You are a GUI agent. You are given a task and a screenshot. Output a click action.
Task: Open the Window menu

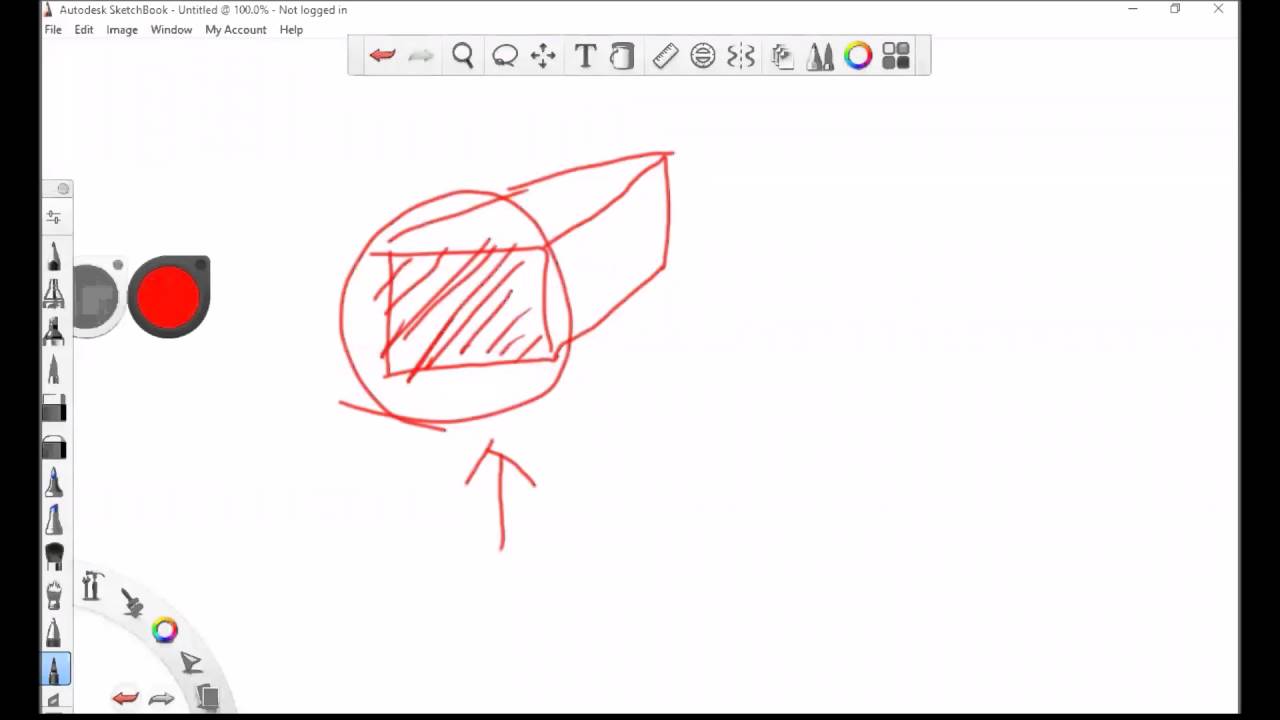click(x=171, y=30)
